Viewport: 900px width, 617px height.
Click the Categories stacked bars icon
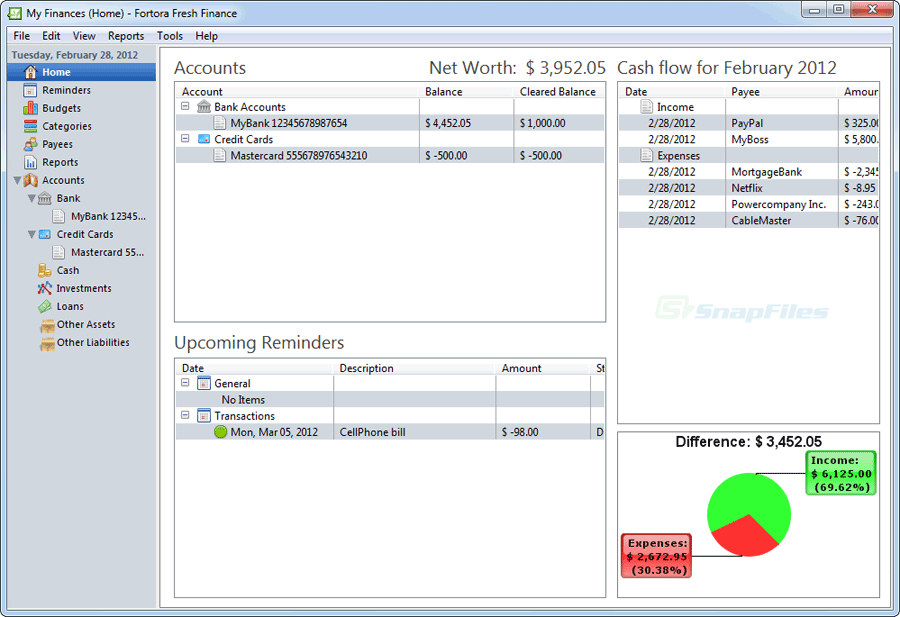click(30, 126)
